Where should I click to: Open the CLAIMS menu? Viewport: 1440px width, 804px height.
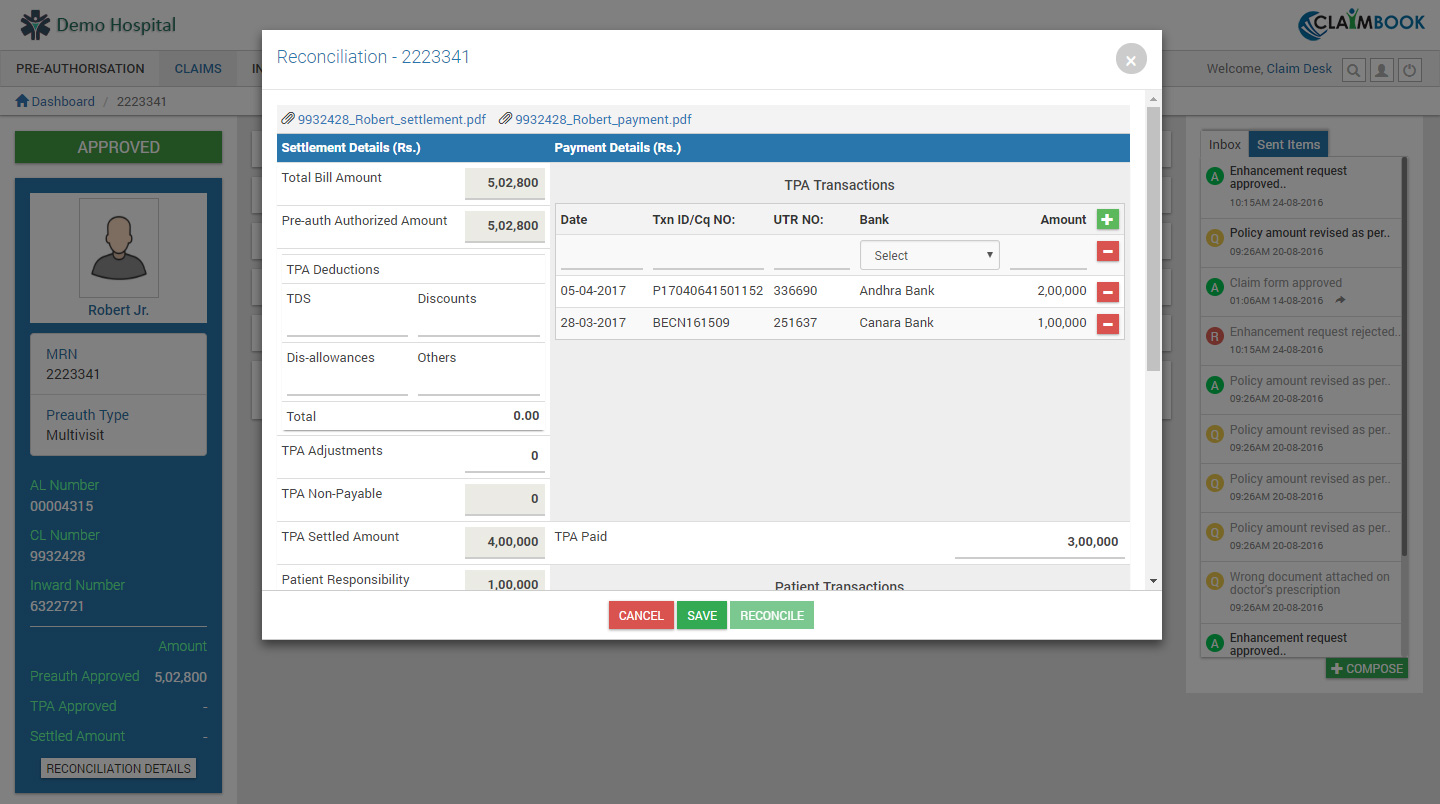(197, 68)
